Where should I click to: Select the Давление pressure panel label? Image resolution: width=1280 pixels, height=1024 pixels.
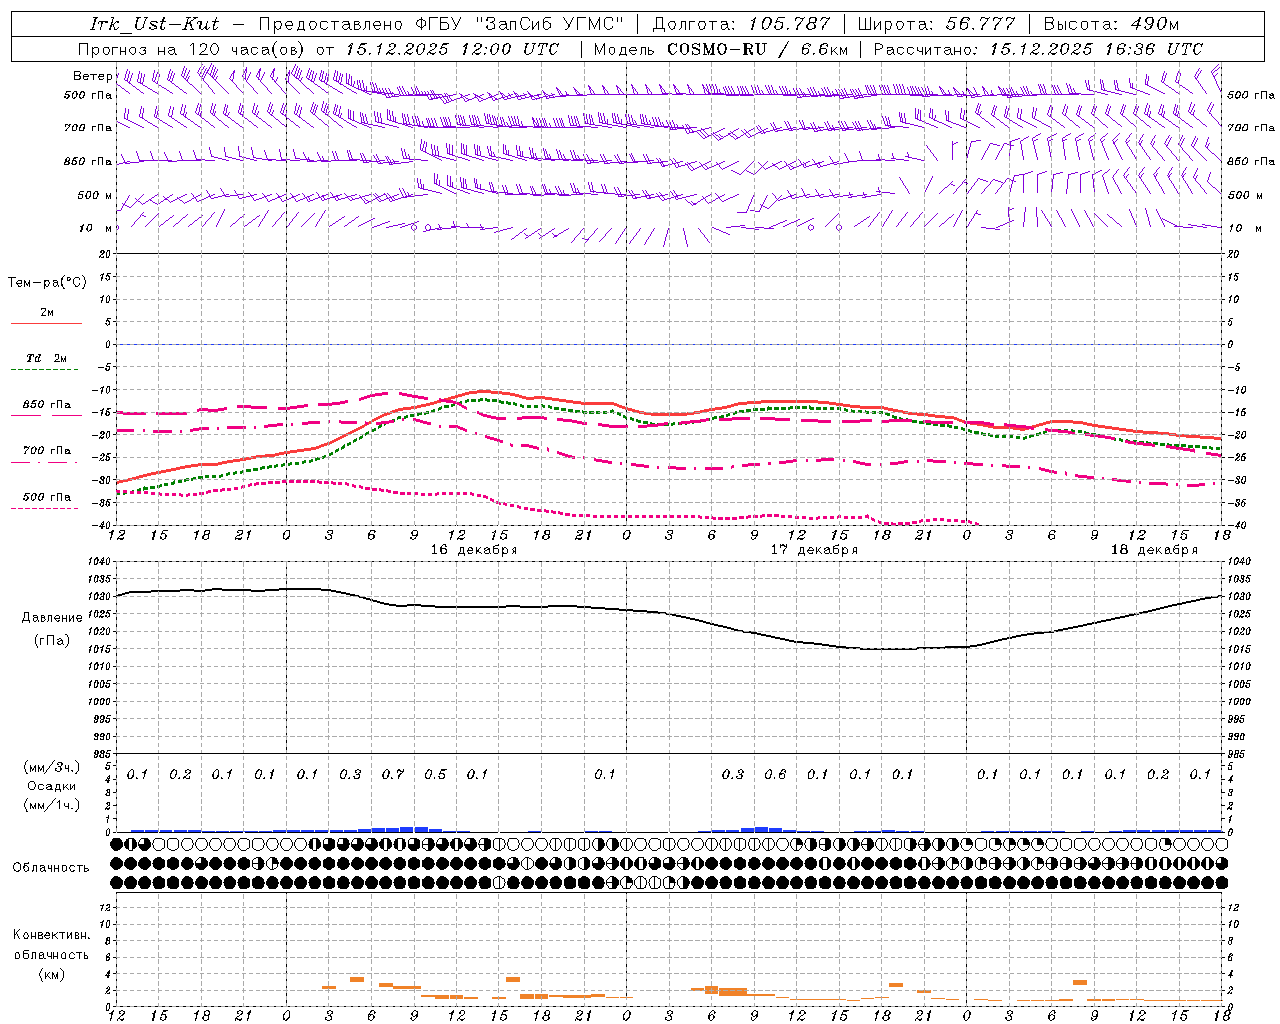pos(51,618)
